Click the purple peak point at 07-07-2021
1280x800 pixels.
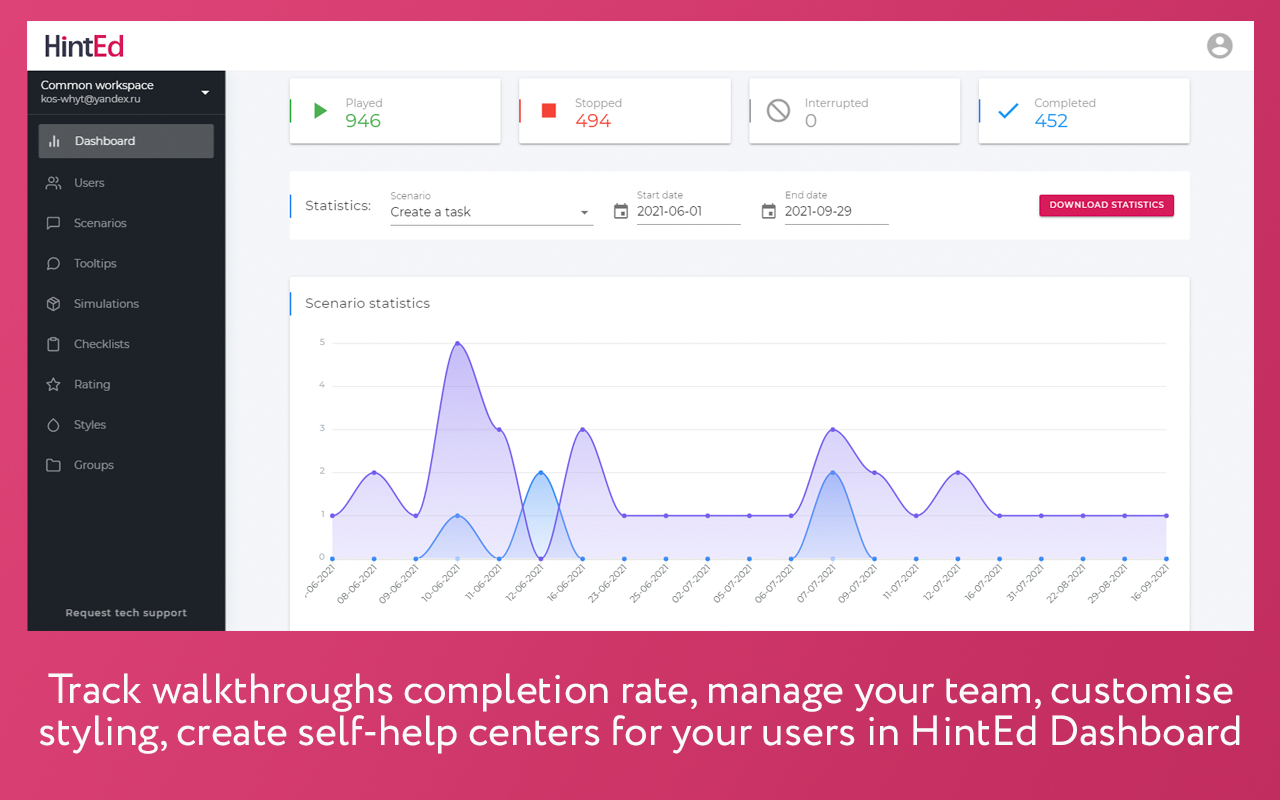point(833,429)
